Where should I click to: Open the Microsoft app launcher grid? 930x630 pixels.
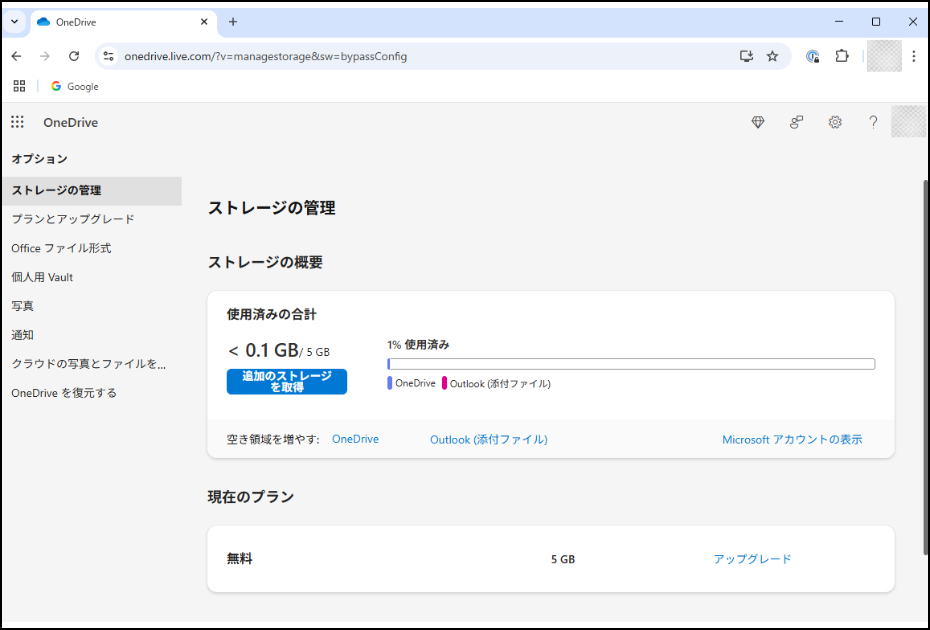(17, 122)
